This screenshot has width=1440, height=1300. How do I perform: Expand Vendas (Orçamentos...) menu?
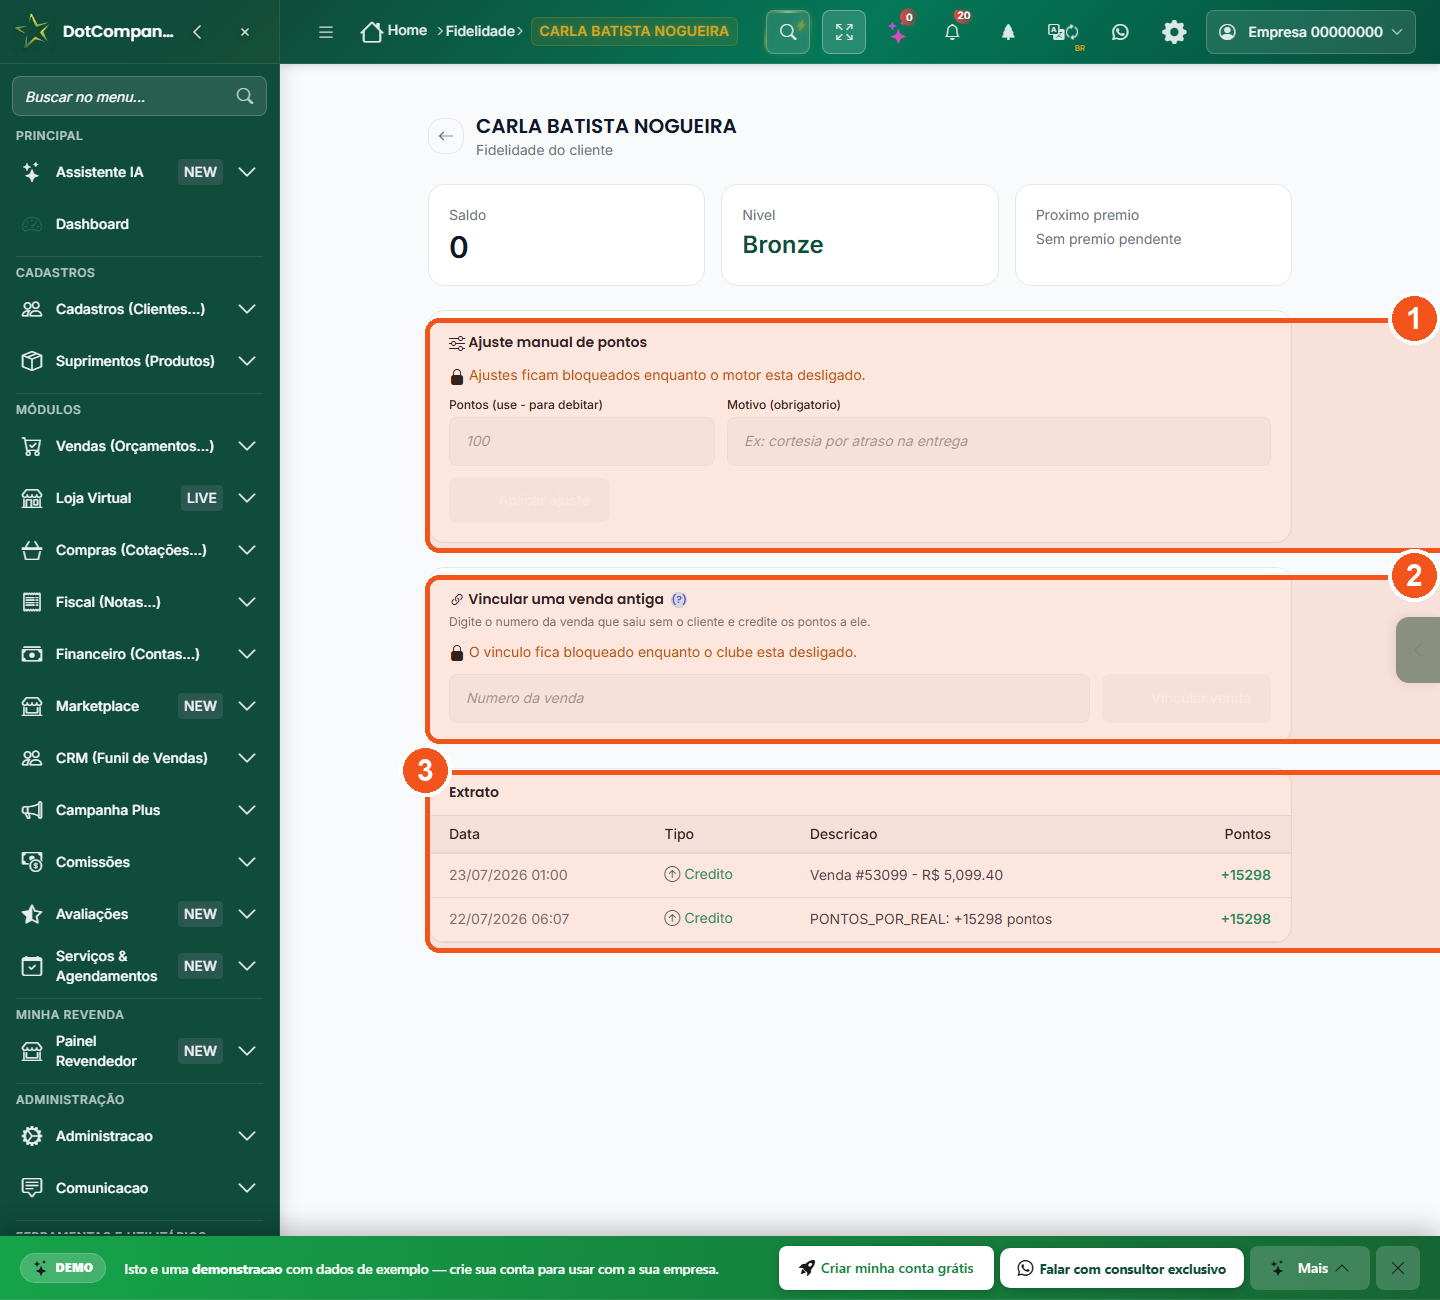[139, 446]
